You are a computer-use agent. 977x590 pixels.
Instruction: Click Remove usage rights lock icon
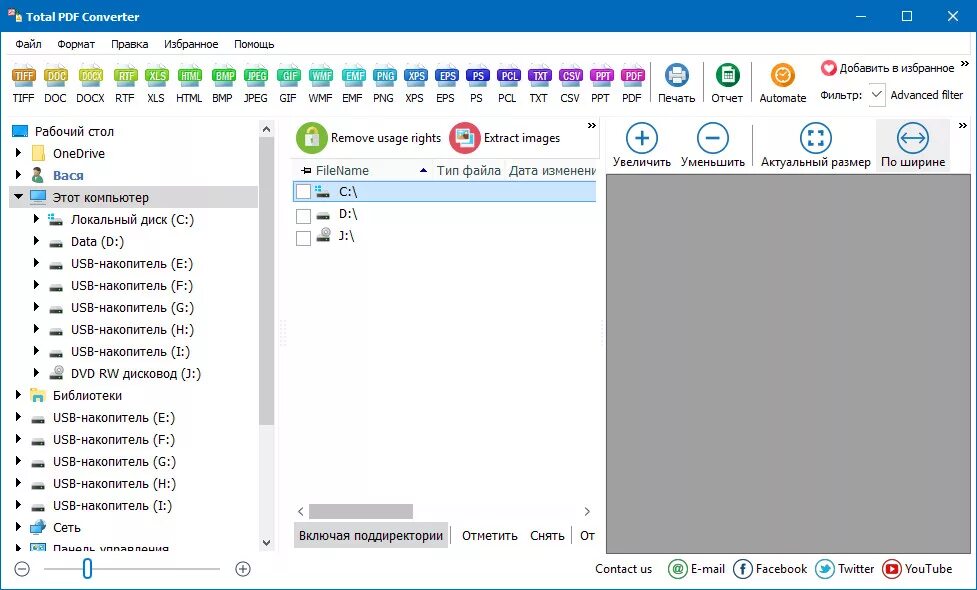coord(312,138)
